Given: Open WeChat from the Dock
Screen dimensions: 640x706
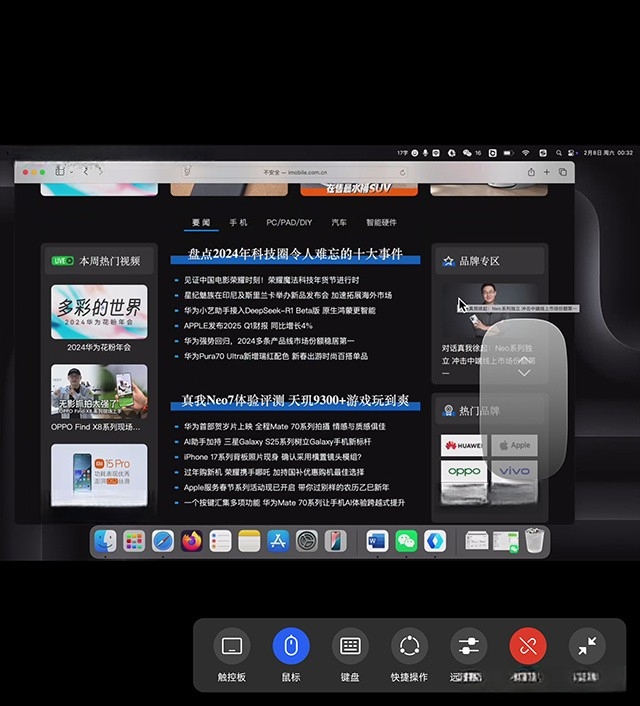Looking at the screenshot, I should point(406,541).
